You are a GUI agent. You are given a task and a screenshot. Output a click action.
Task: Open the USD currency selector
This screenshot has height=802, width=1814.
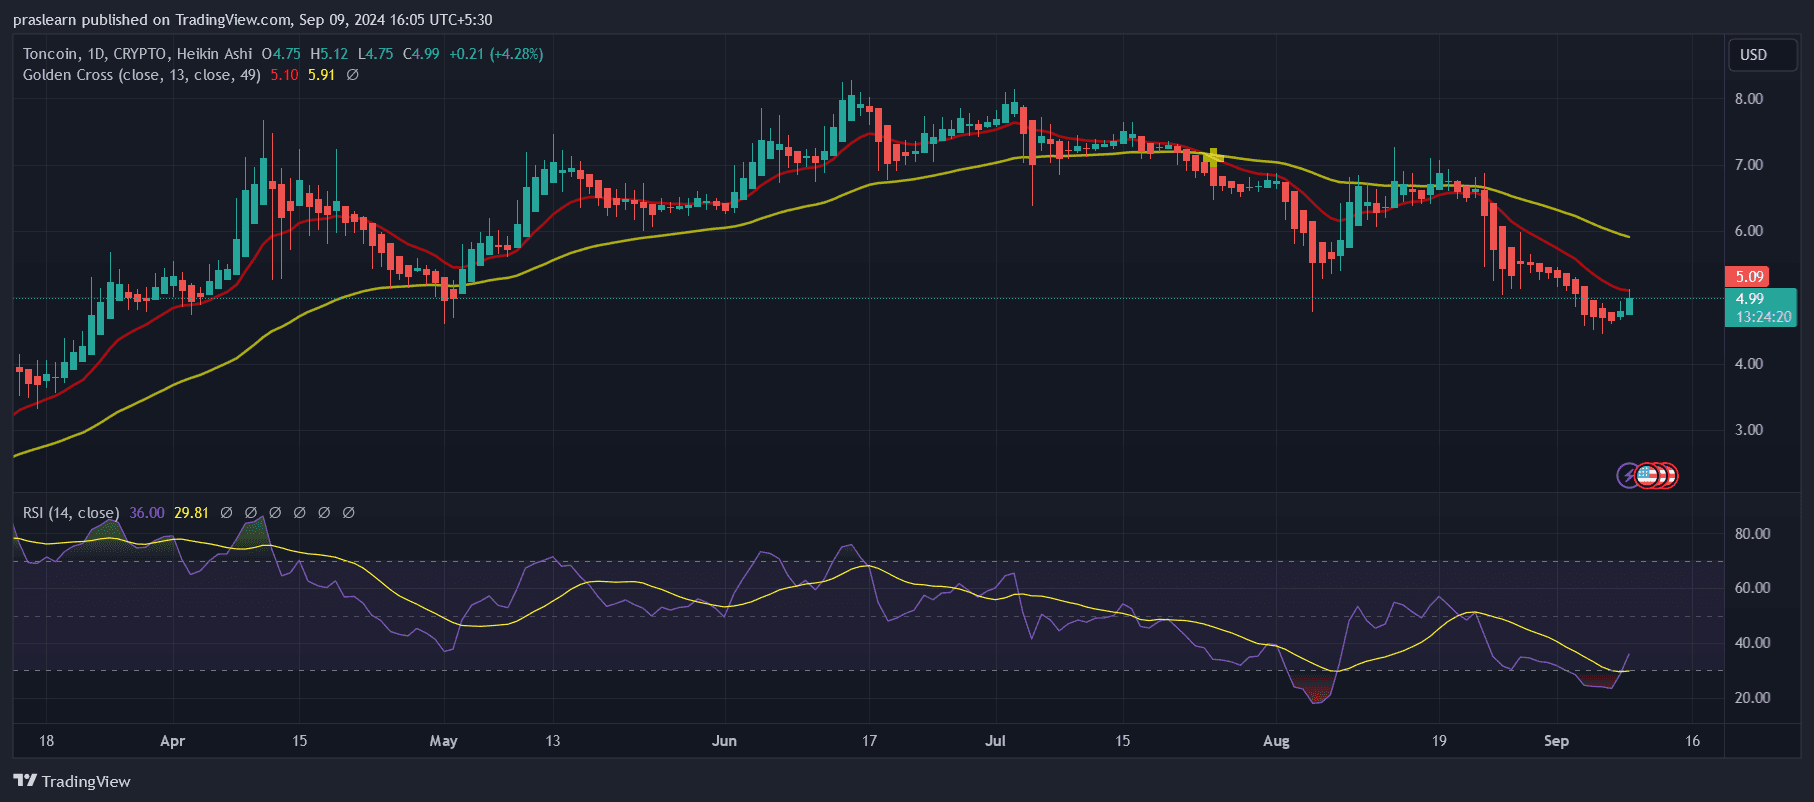(x=1763, y=55)
